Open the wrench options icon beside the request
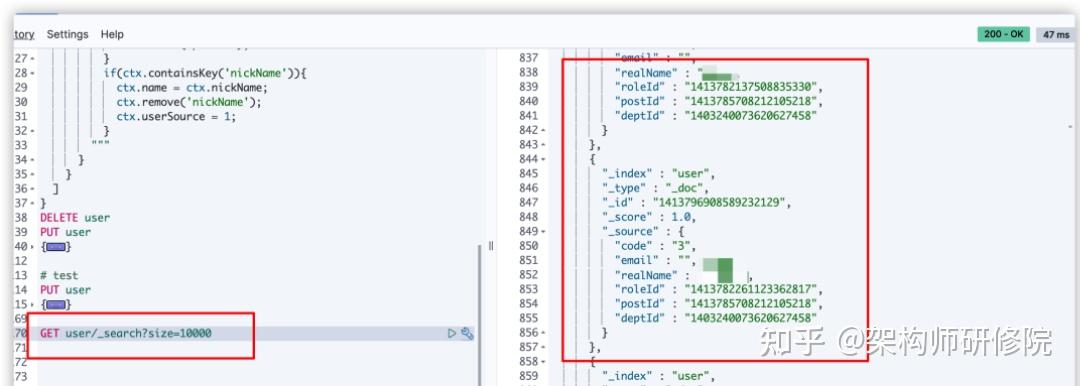The image size is (1080, 386). (x=468, y=334)
